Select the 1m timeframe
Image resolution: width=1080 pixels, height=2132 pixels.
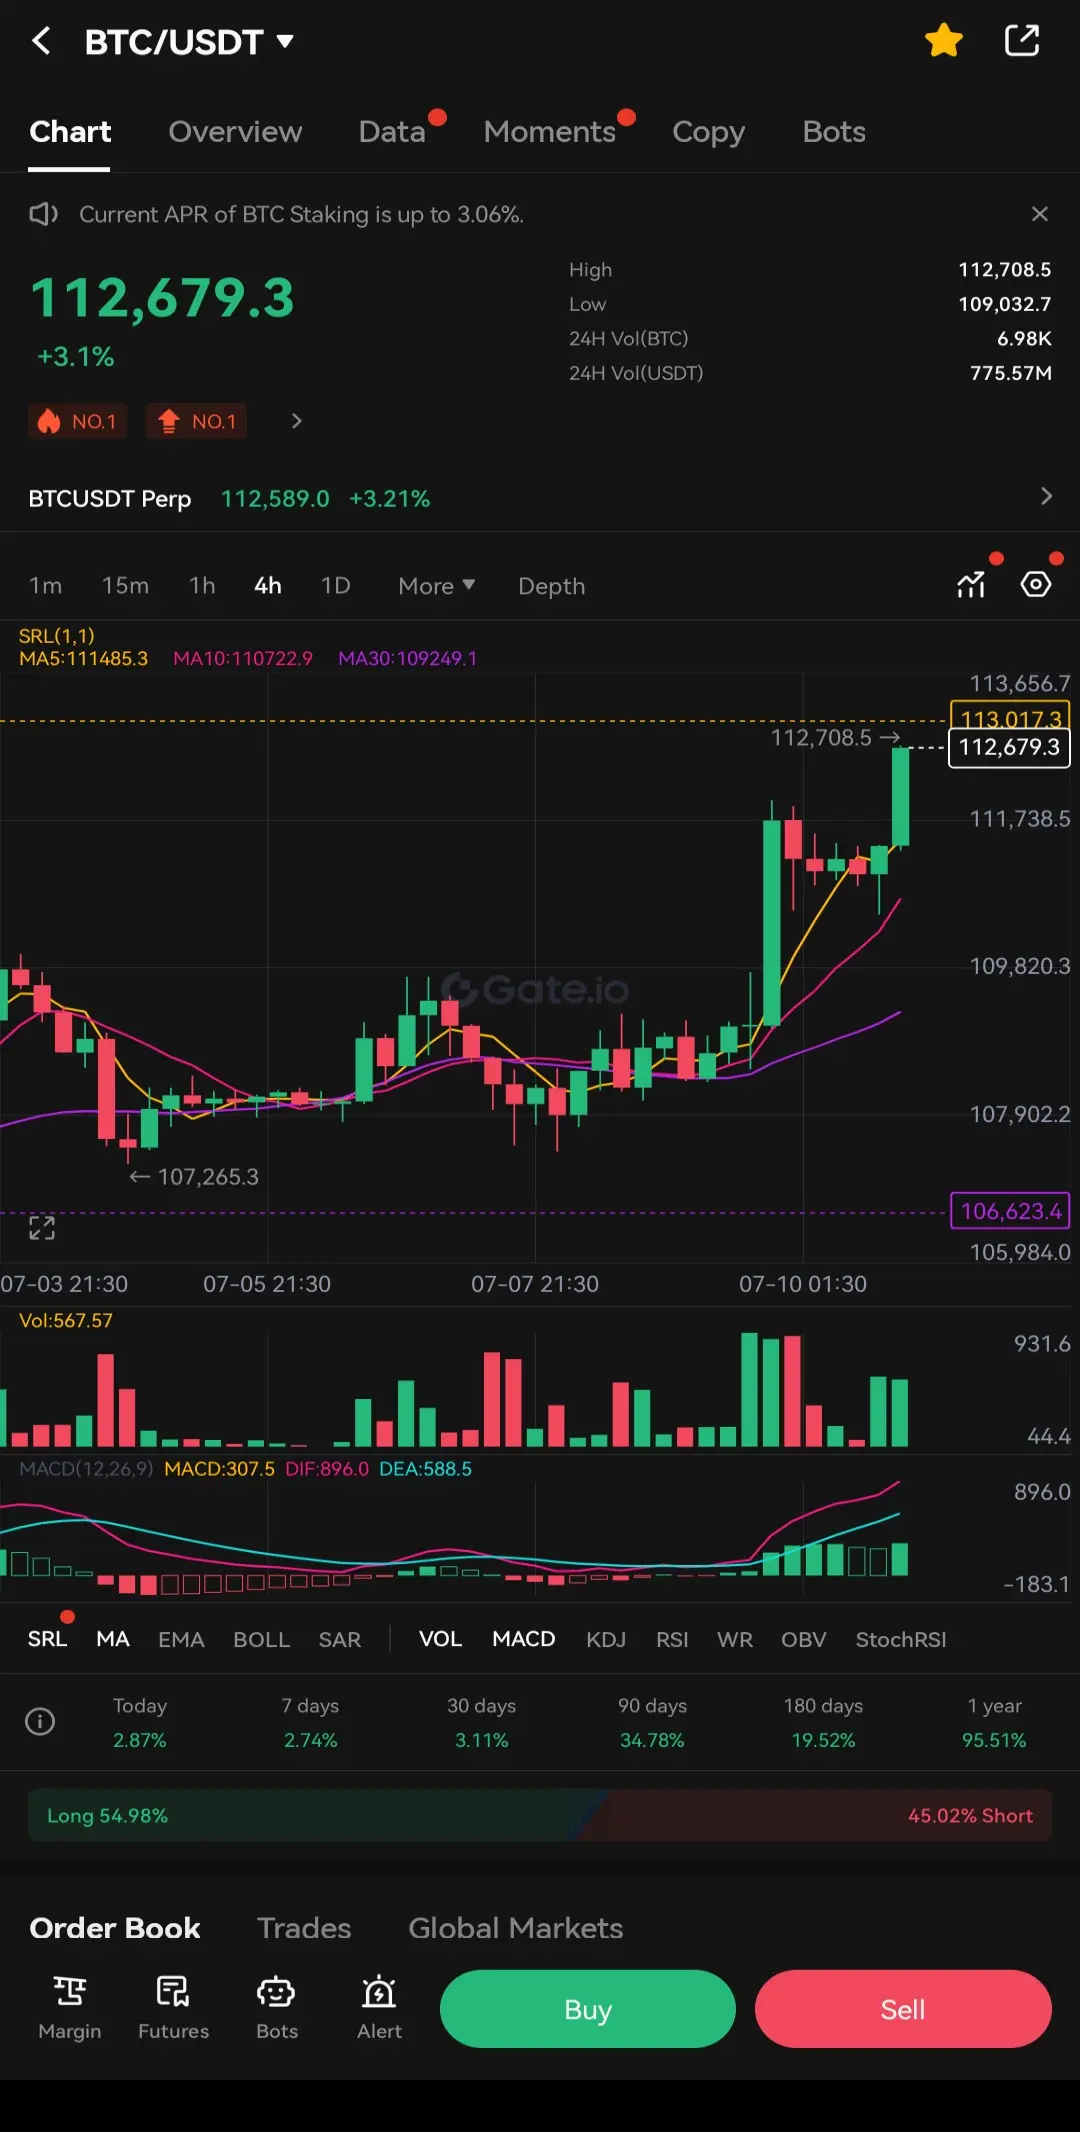45,586
